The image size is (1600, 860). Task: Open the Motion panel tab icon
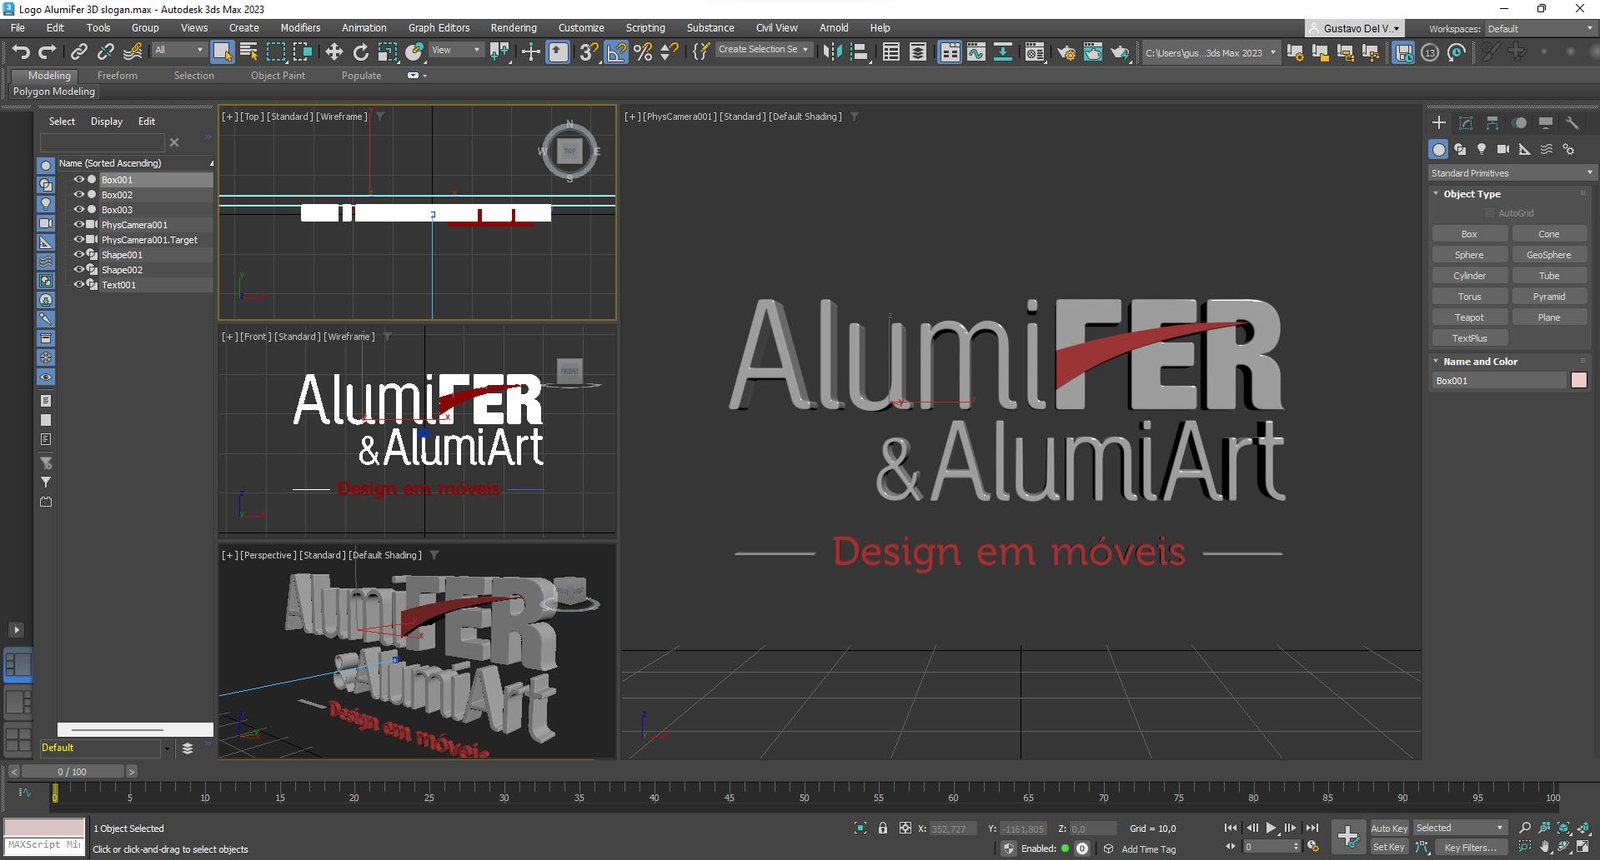click(1519, 122)
